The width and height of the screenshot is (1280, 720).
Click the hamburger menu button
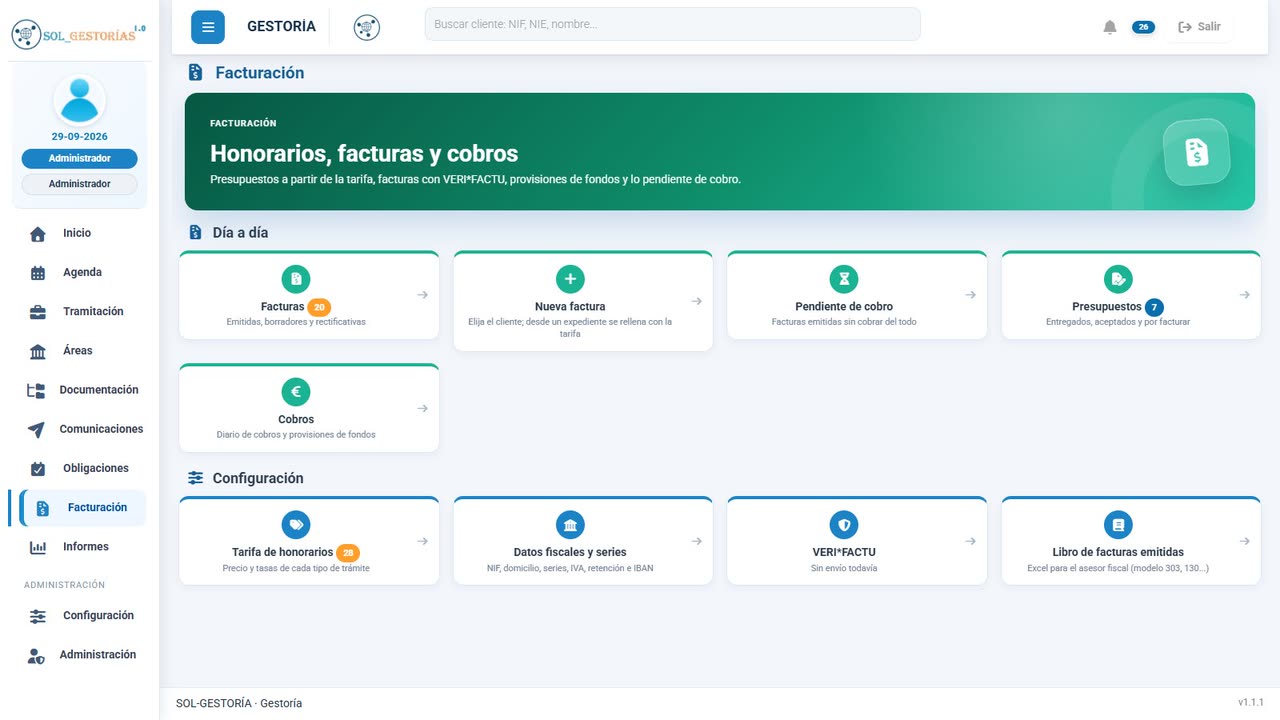pos(208,27)
